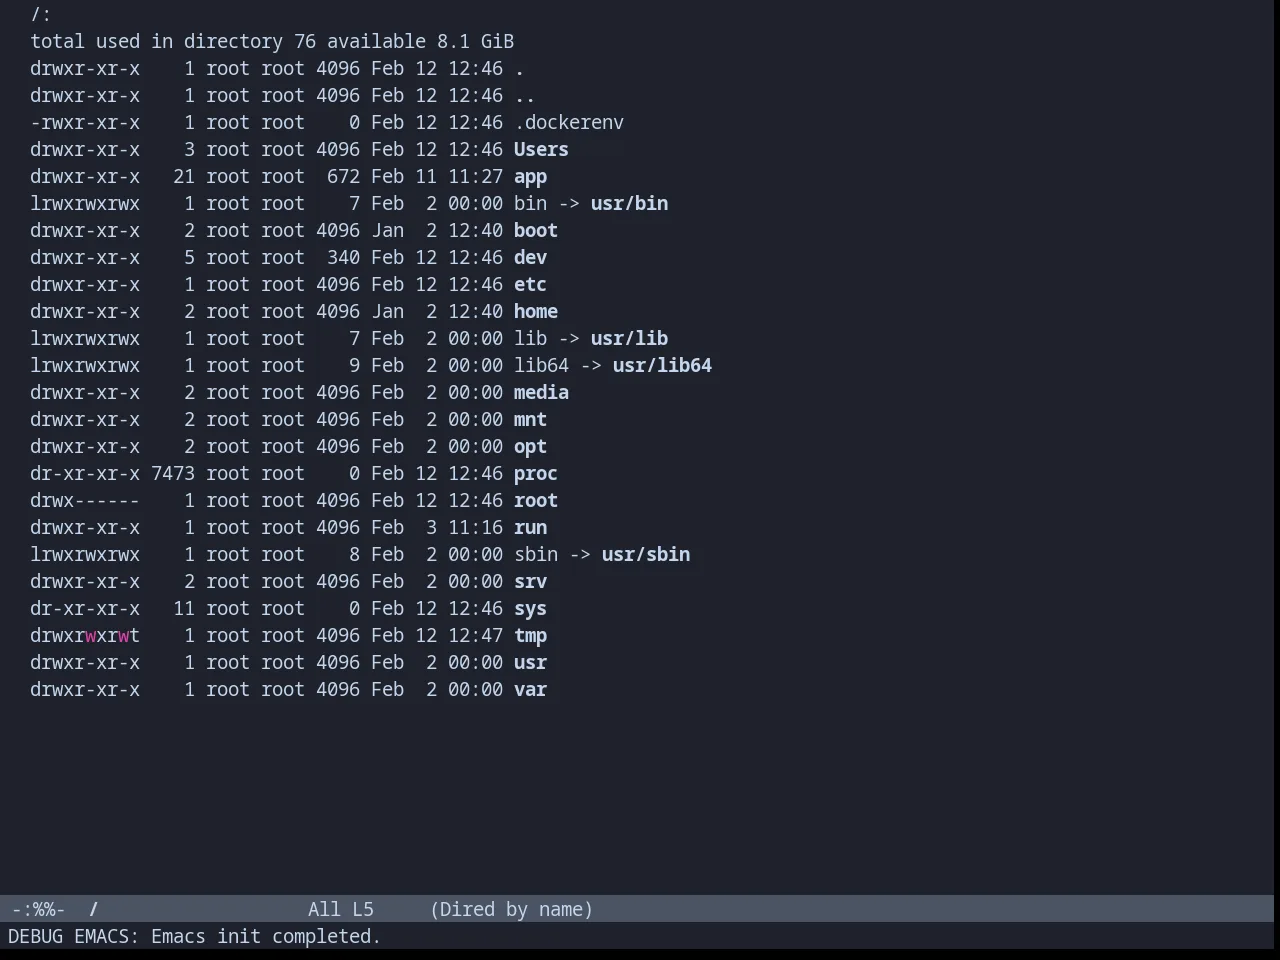Open the proc directory
This screenshot has height=960, width=1280.
tap(536, 473)
